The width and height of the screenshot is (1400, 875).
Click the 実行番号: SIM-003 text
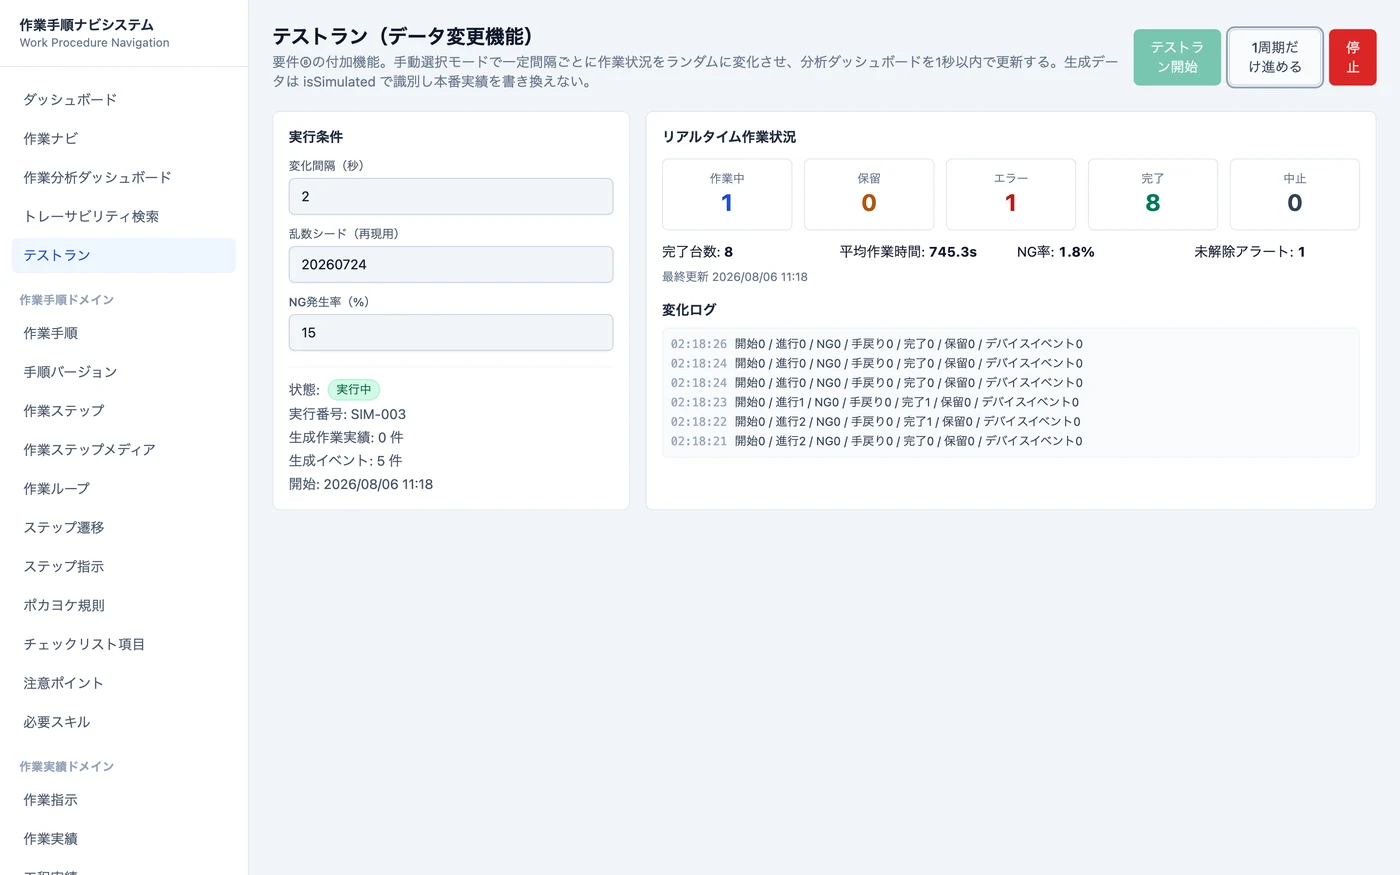point(347,414)
